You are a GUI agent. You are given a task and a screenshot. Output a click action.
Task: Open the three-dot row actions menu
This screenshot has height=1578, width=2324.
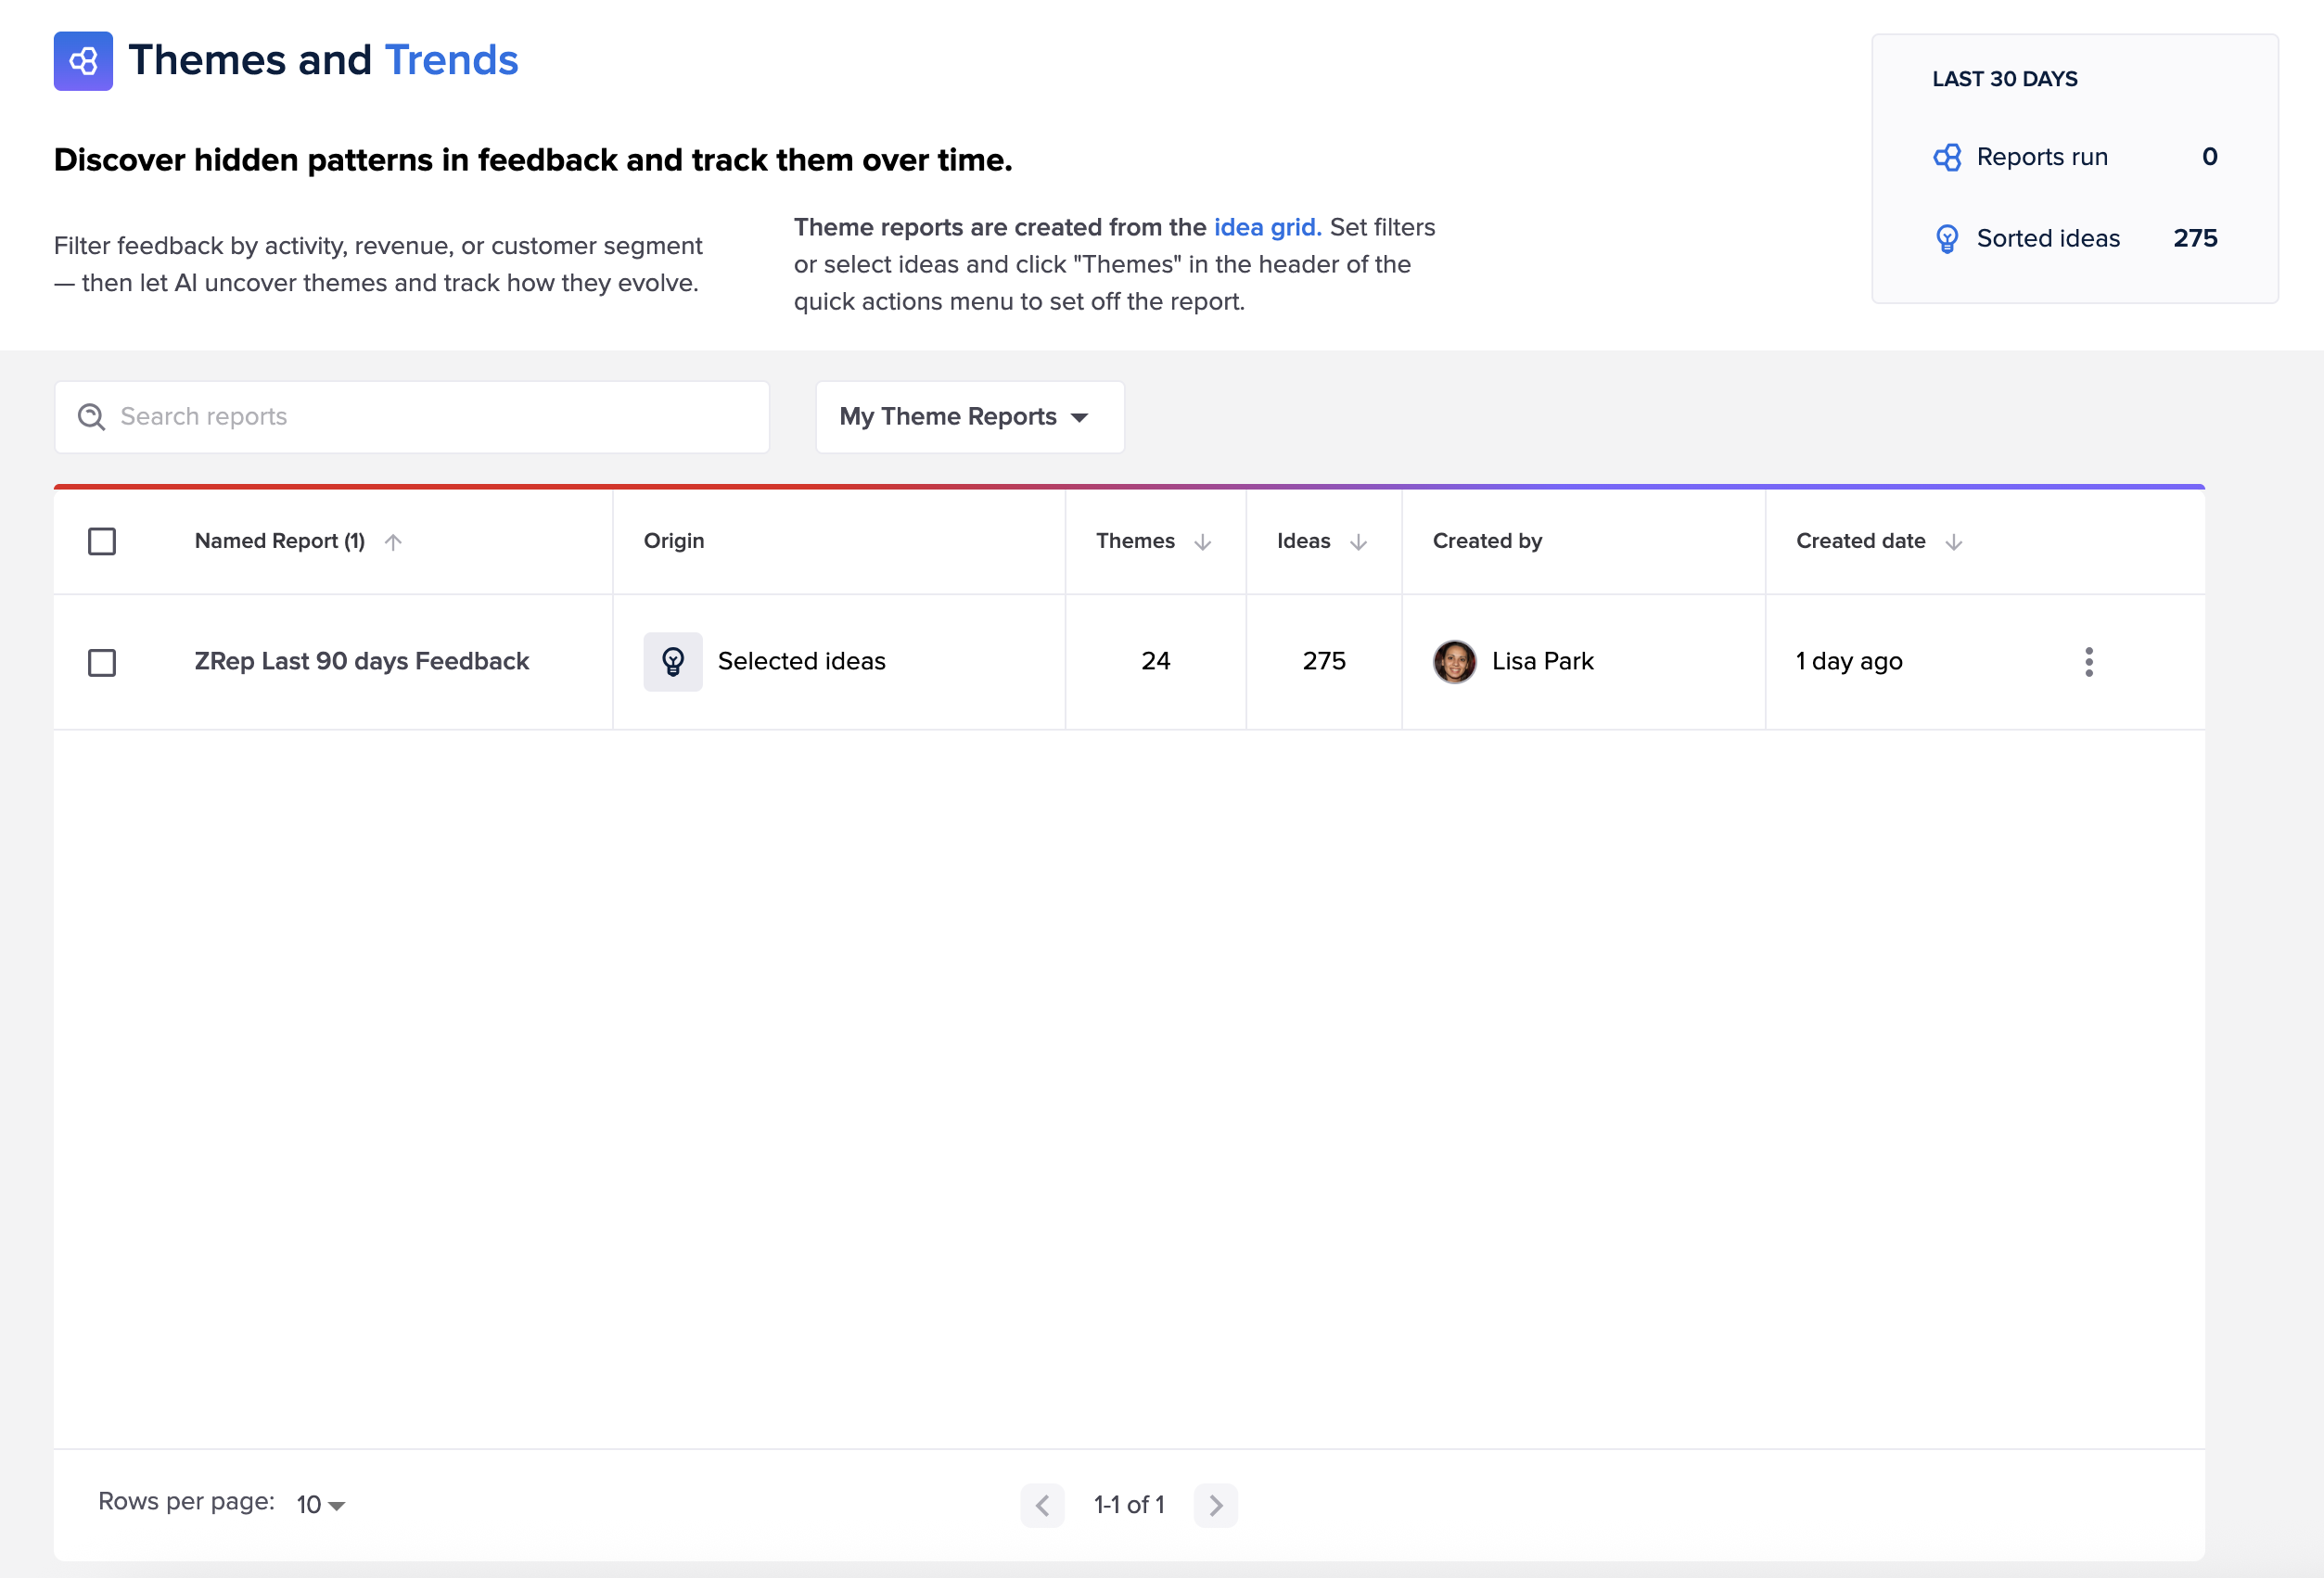(x=2088, y=661)
